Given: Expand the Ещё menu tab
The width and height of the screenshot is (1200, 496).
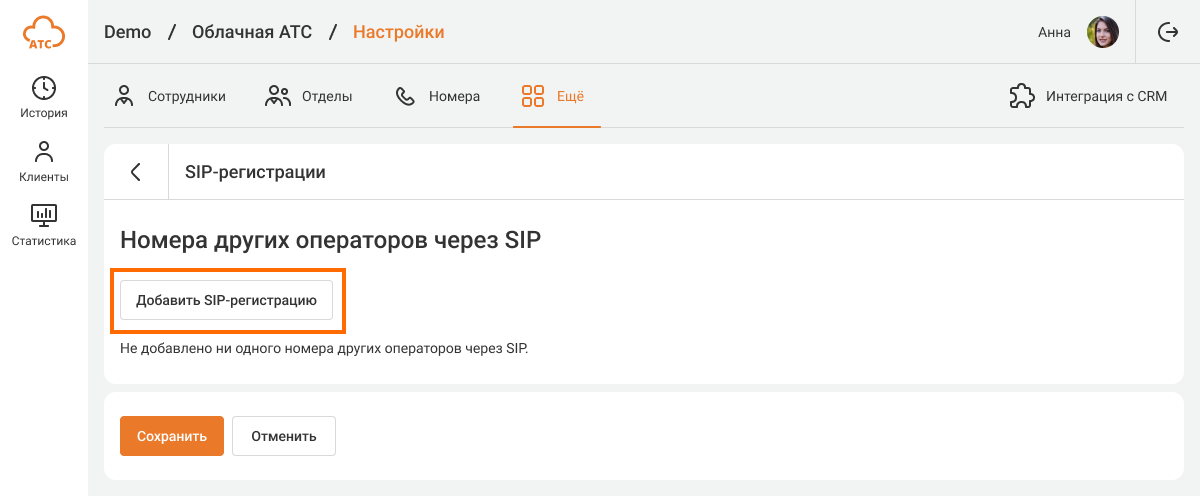Looking at the screenshot, I should (x=553, y=97).
